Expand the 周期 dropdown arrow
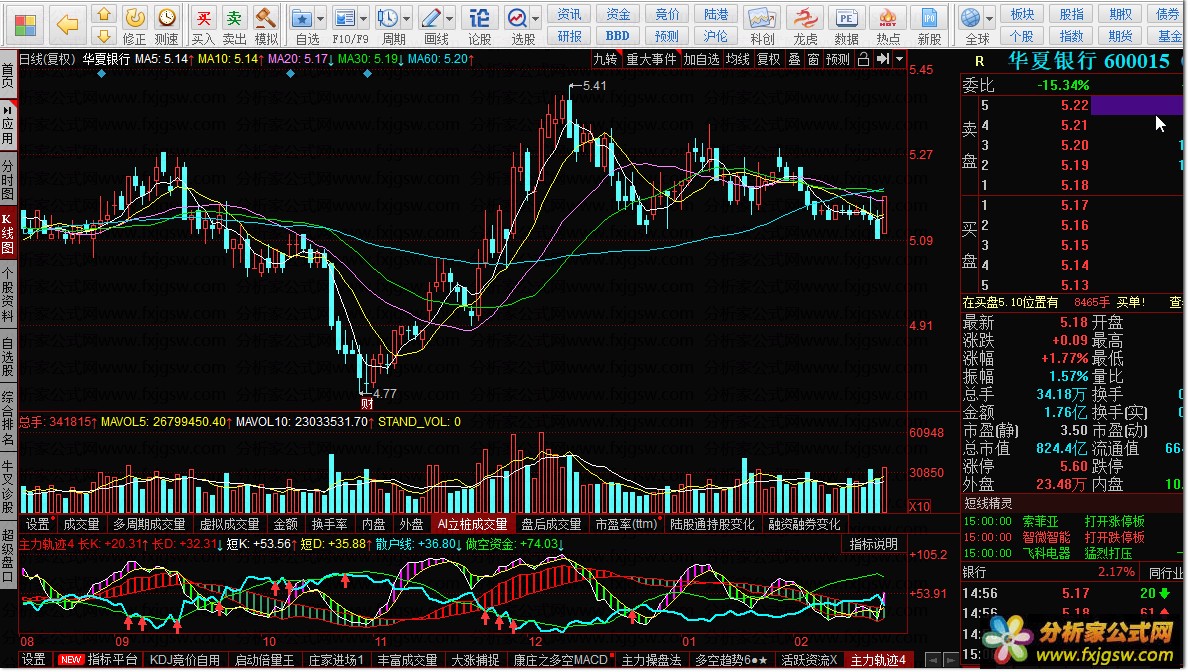 408,17
